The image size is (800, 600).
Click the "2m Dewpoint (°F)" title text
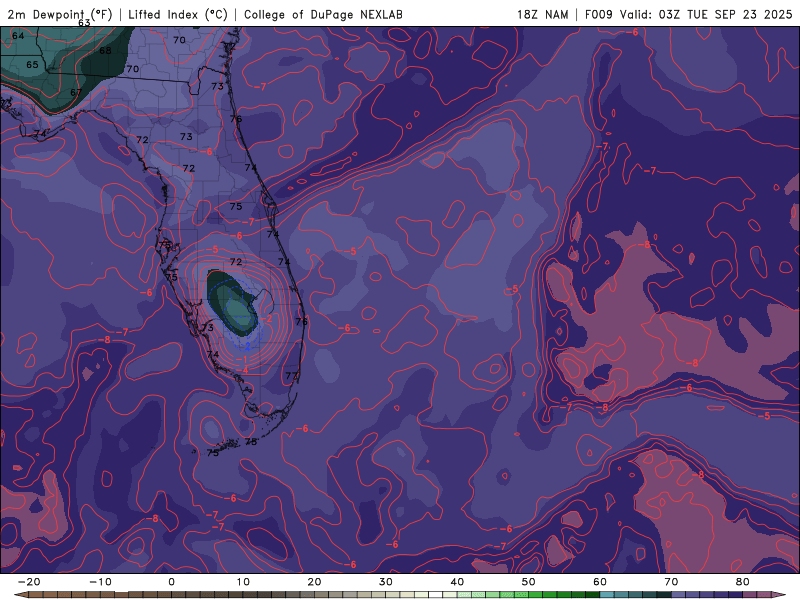[x=60, y=14]
